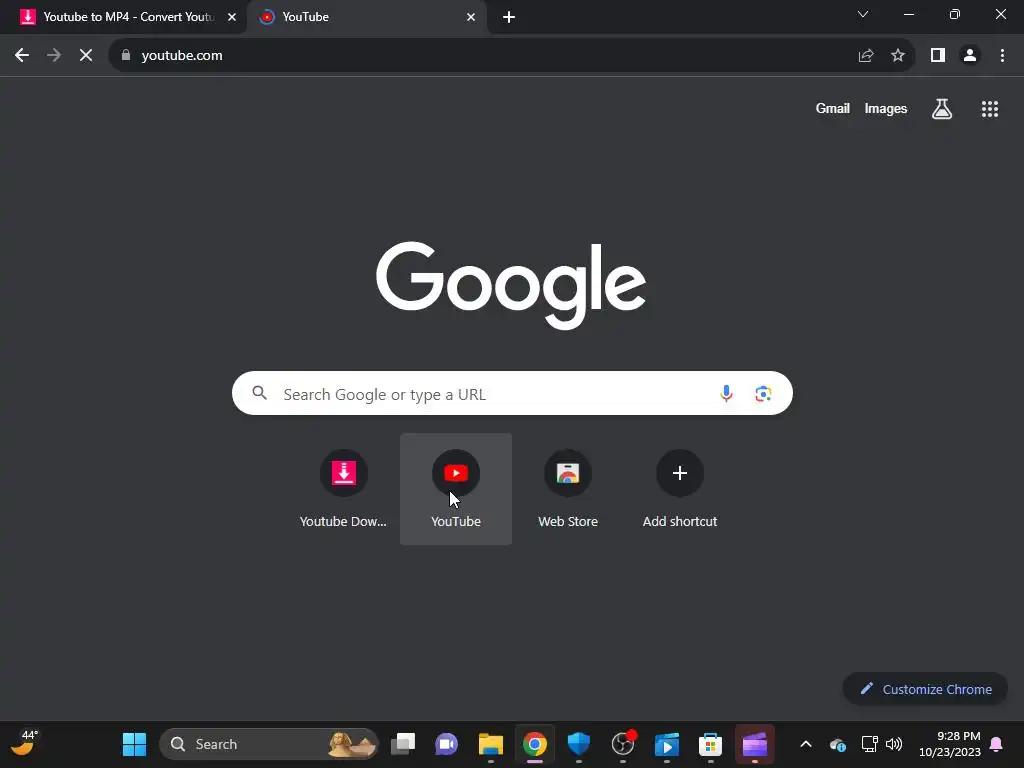Click Customize Chrome button
Viewport: 1024px width, 768px height.
tap(925, 689)
